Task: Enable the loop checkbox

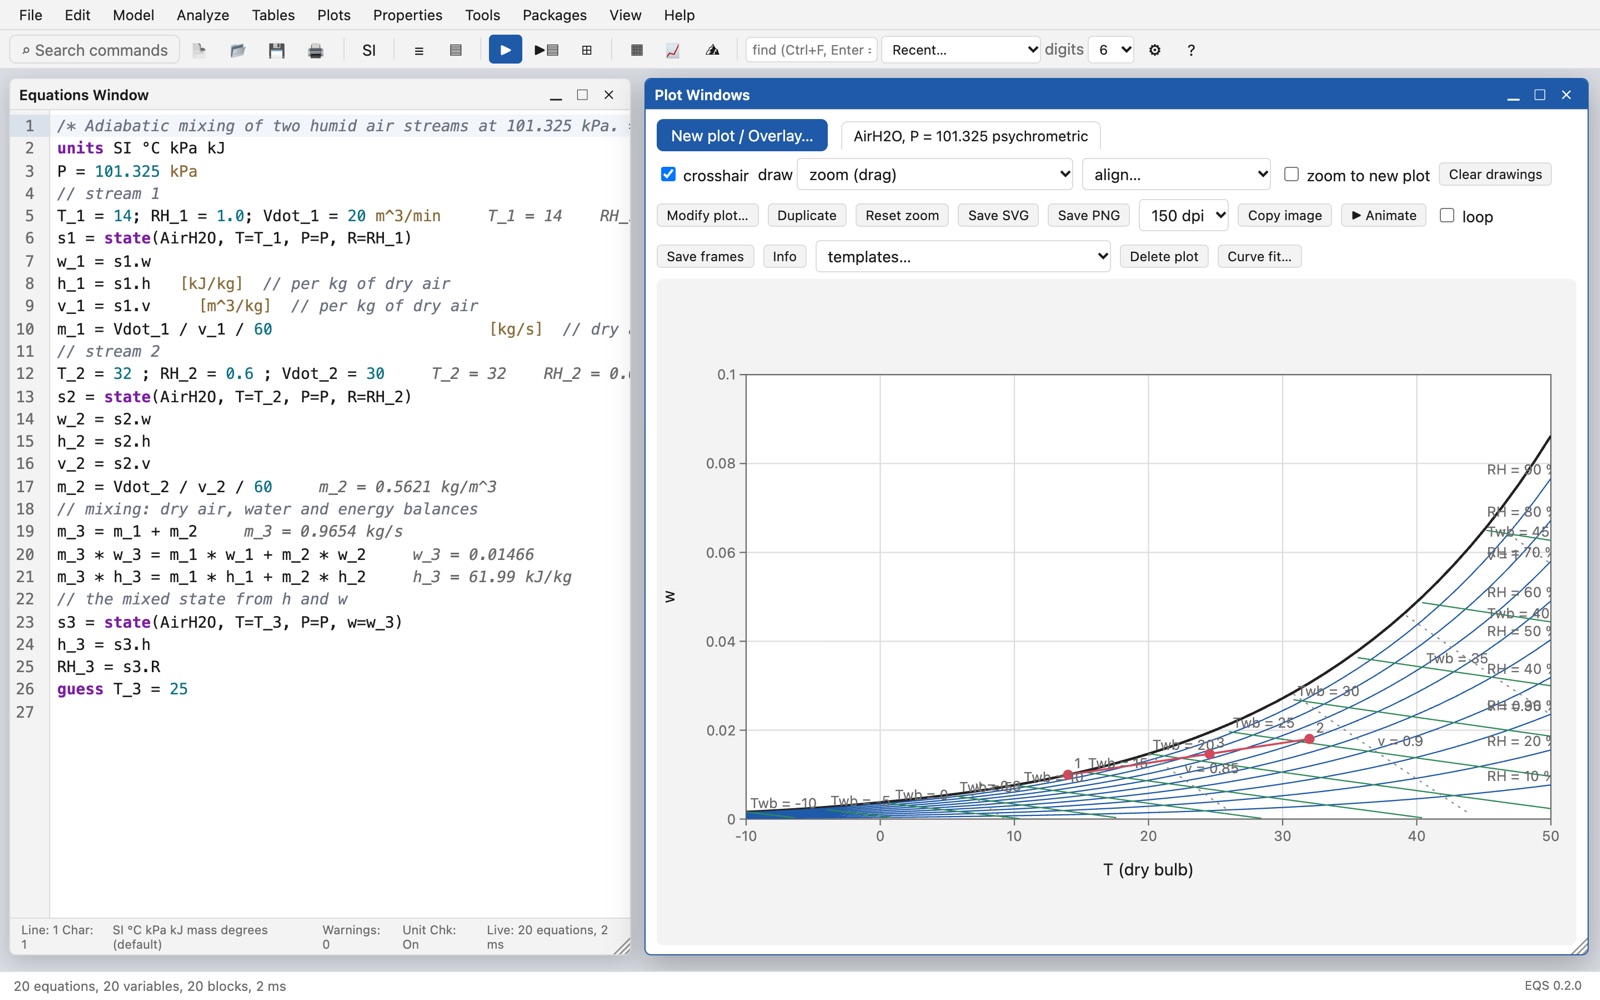Action: click(1447, 215)
